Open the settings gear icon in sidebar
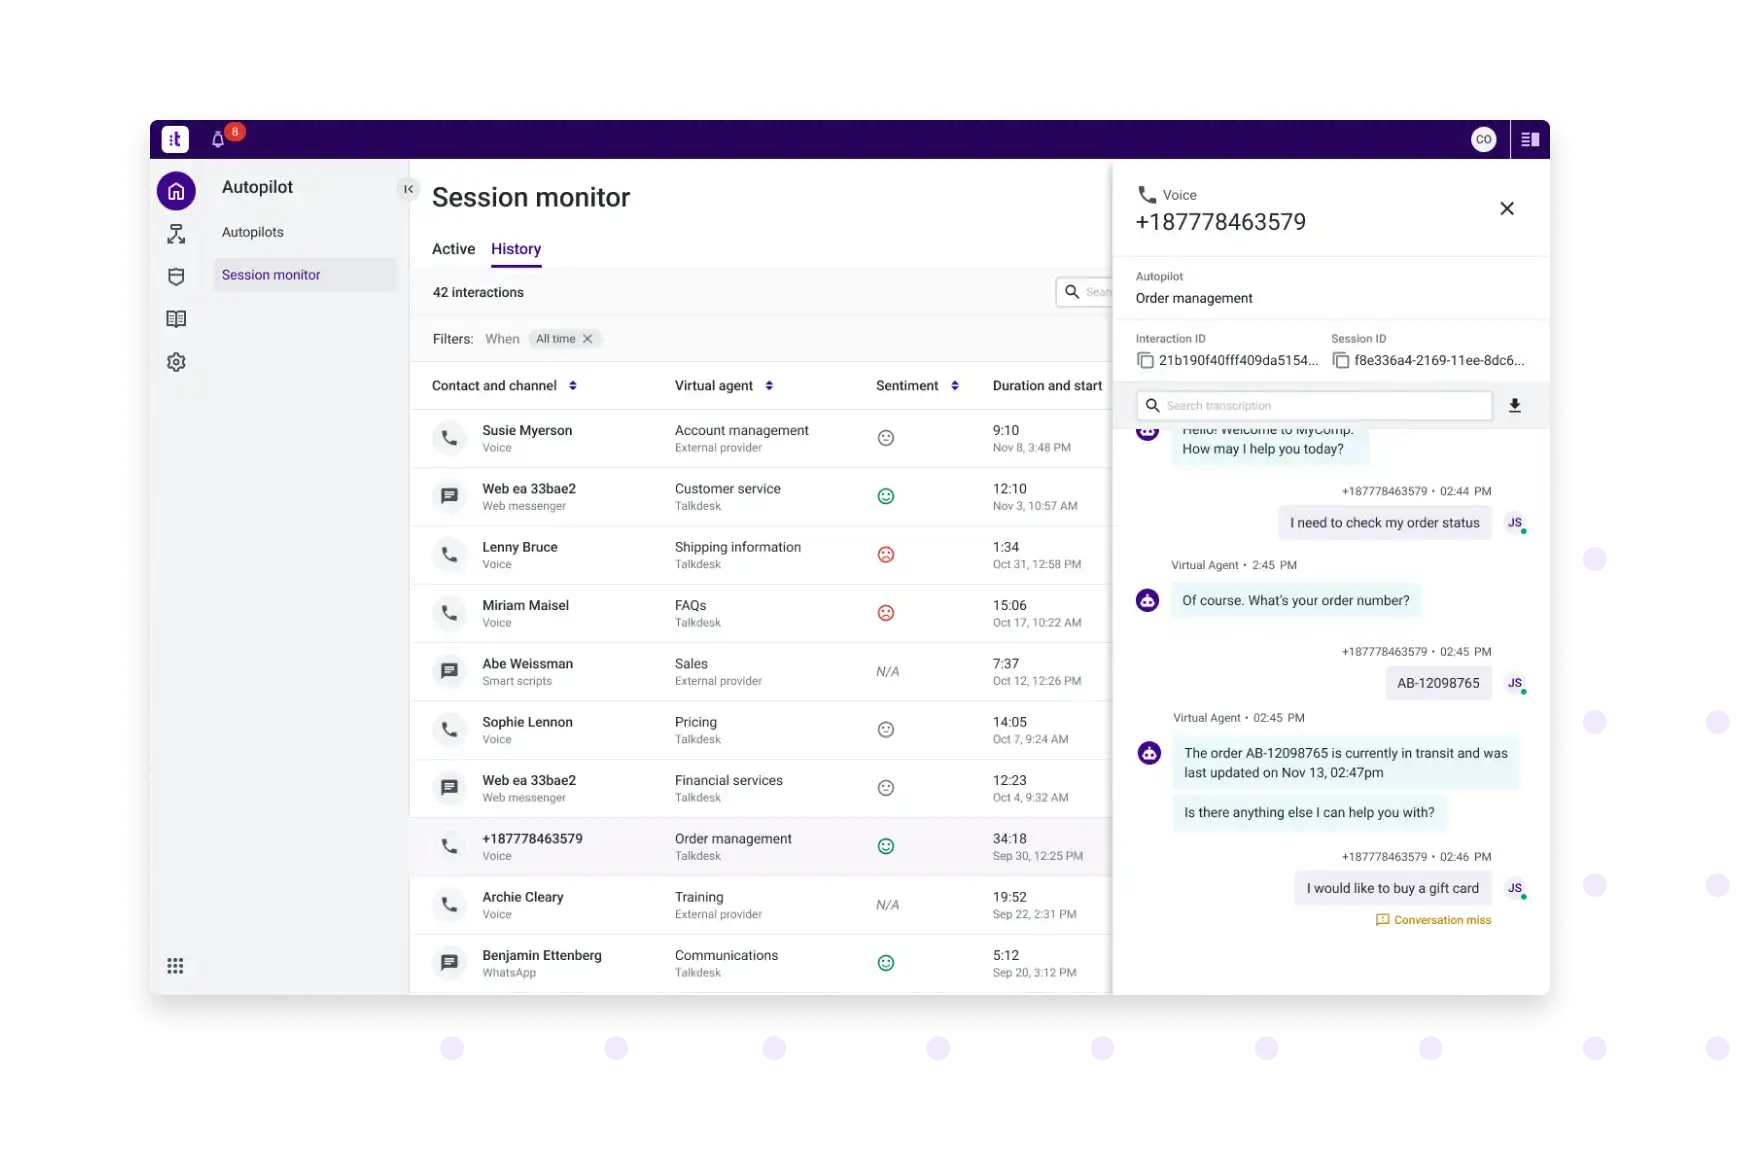Screen dimensions: 1740x1160 pyautogui.click(x=176, y=362)
